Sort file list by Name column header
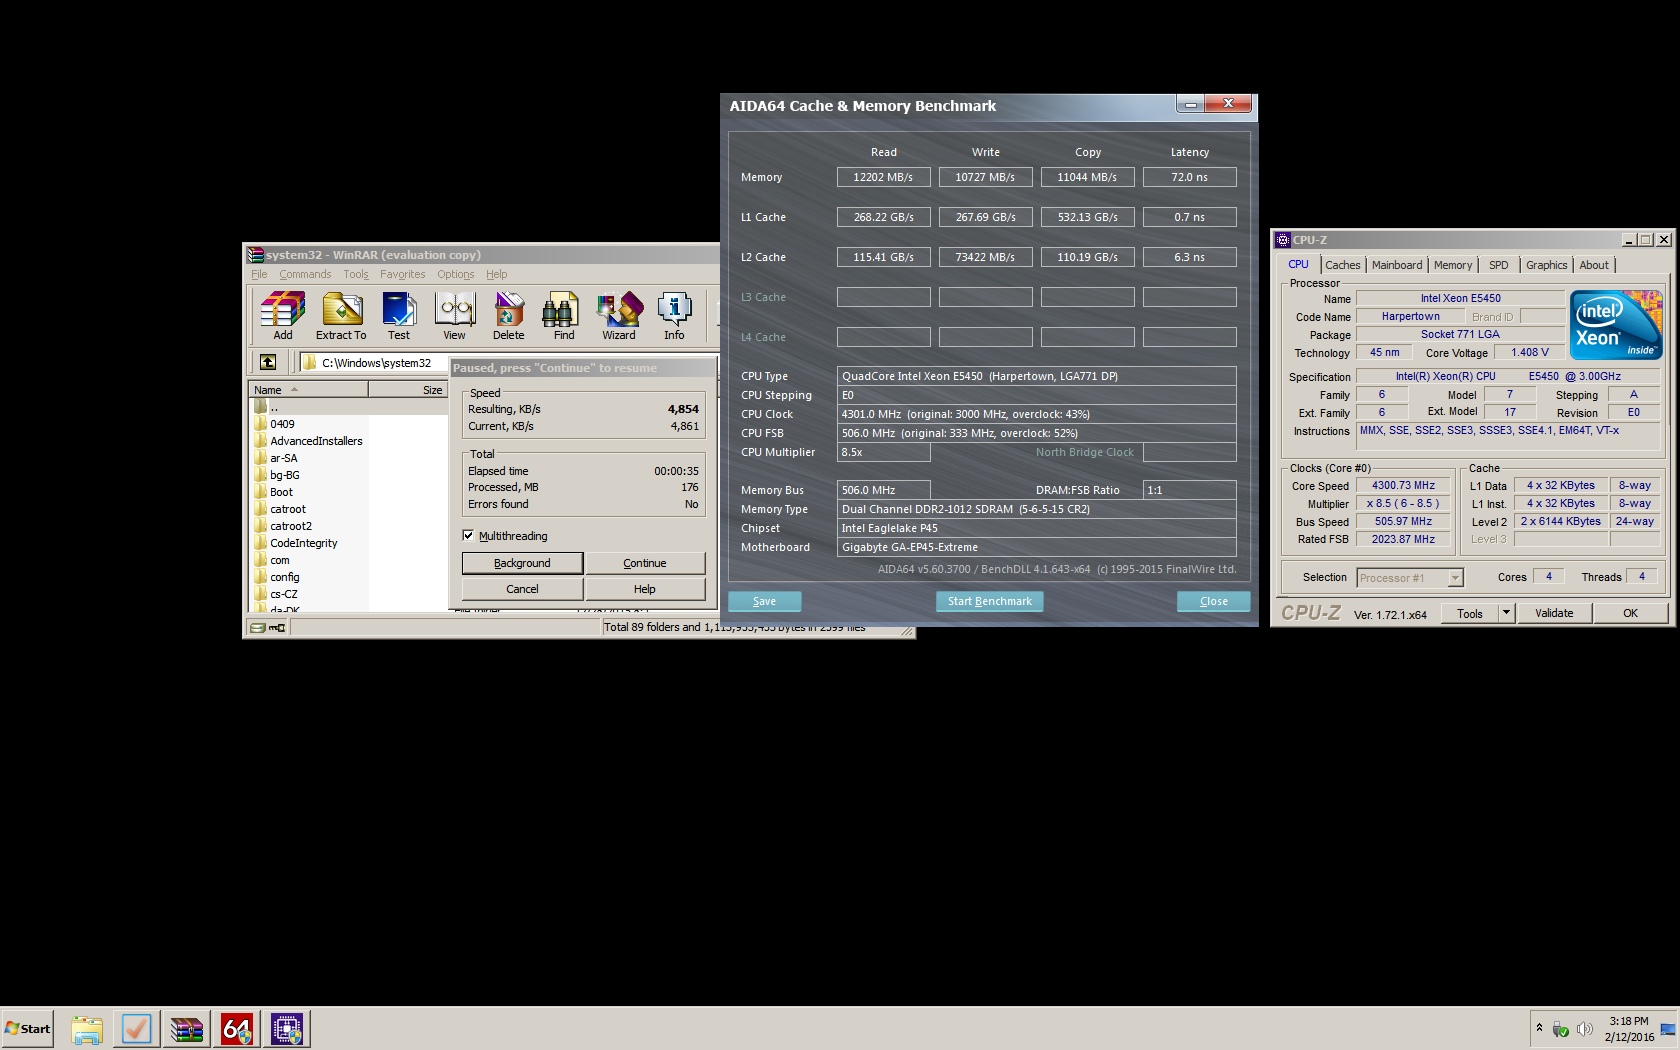1680x1050 pixels. [x=309, y=390]
